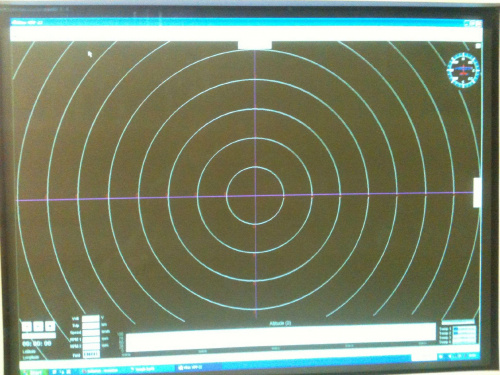Select the Fuel value field
The image size is (500, 375).
click(91, 354)
